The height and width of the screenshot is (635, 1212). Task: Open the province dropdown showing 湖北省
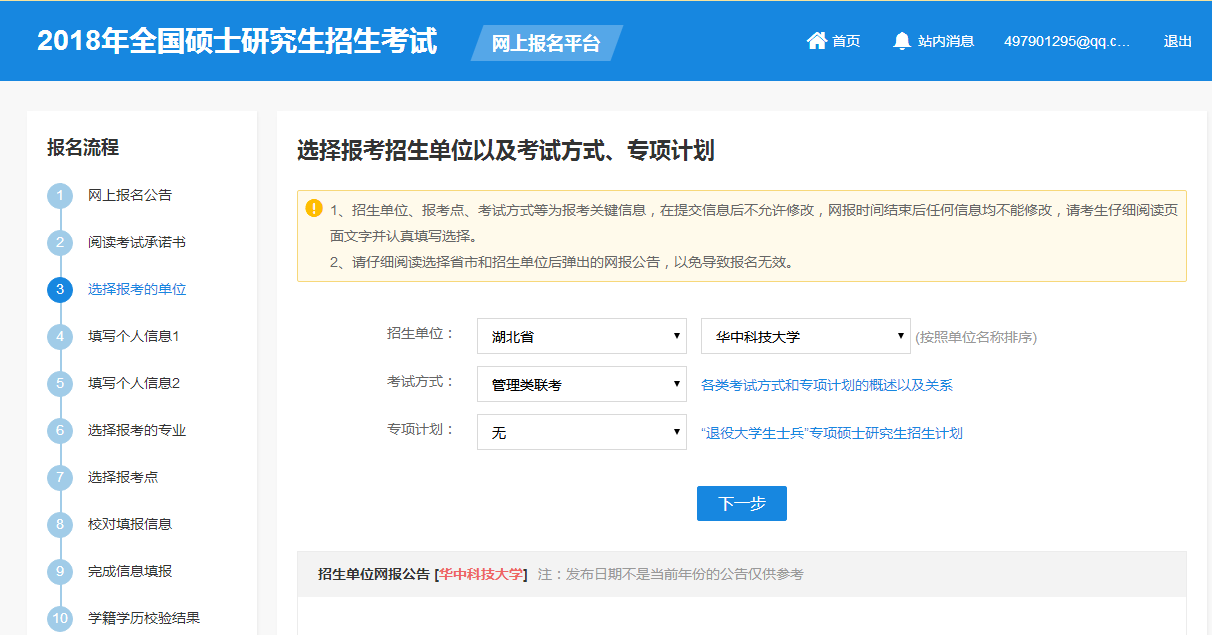click(x=581, y=337)
